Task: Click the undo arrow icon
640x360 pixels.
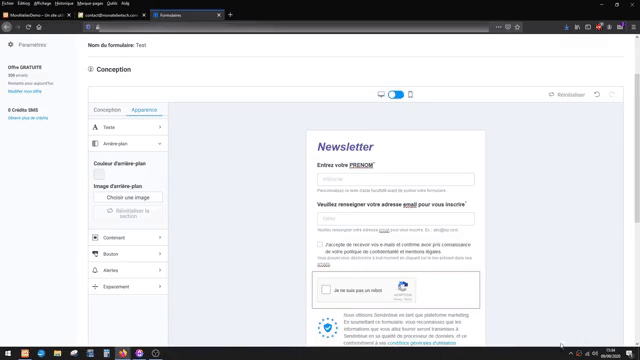Action: coord(597,94)
